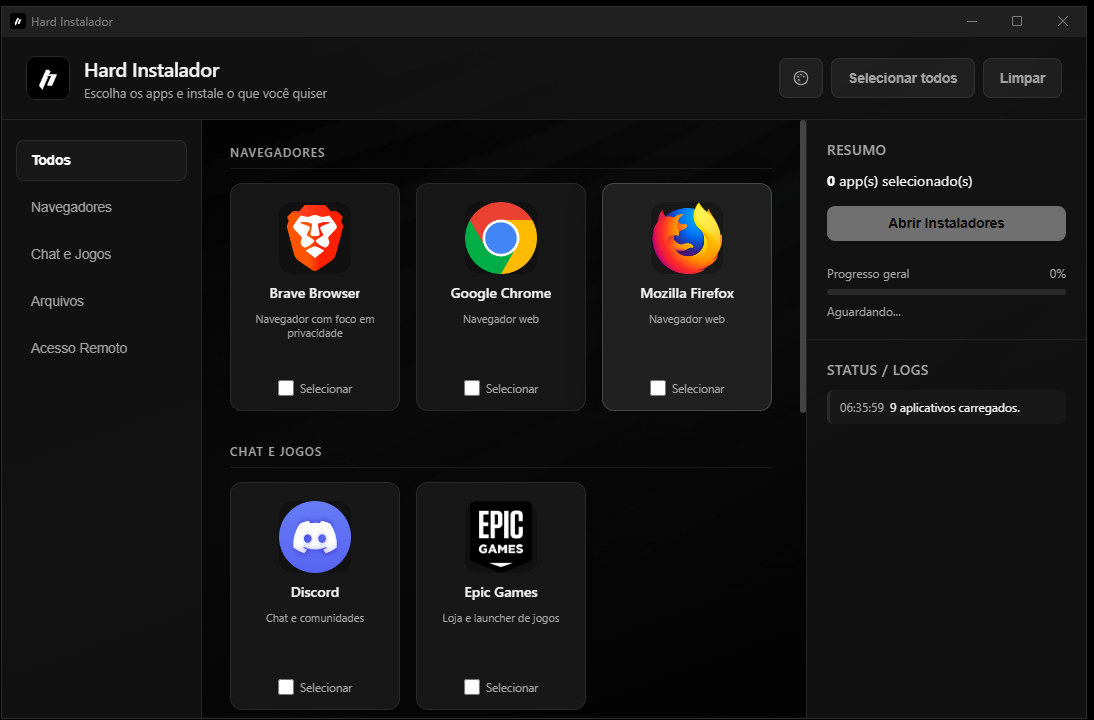The image size is (1094, 720).
Task: Click the RESUMO panel heading
Action: [x=856, y=150]
